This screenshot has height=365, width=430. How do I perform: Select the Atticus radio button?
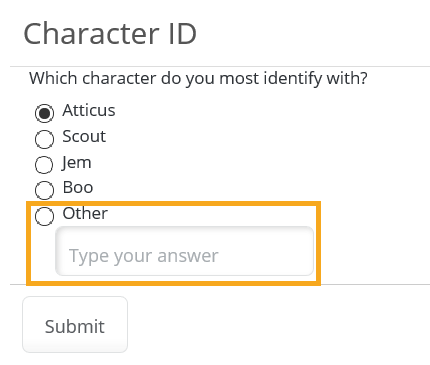click(44, 113)
